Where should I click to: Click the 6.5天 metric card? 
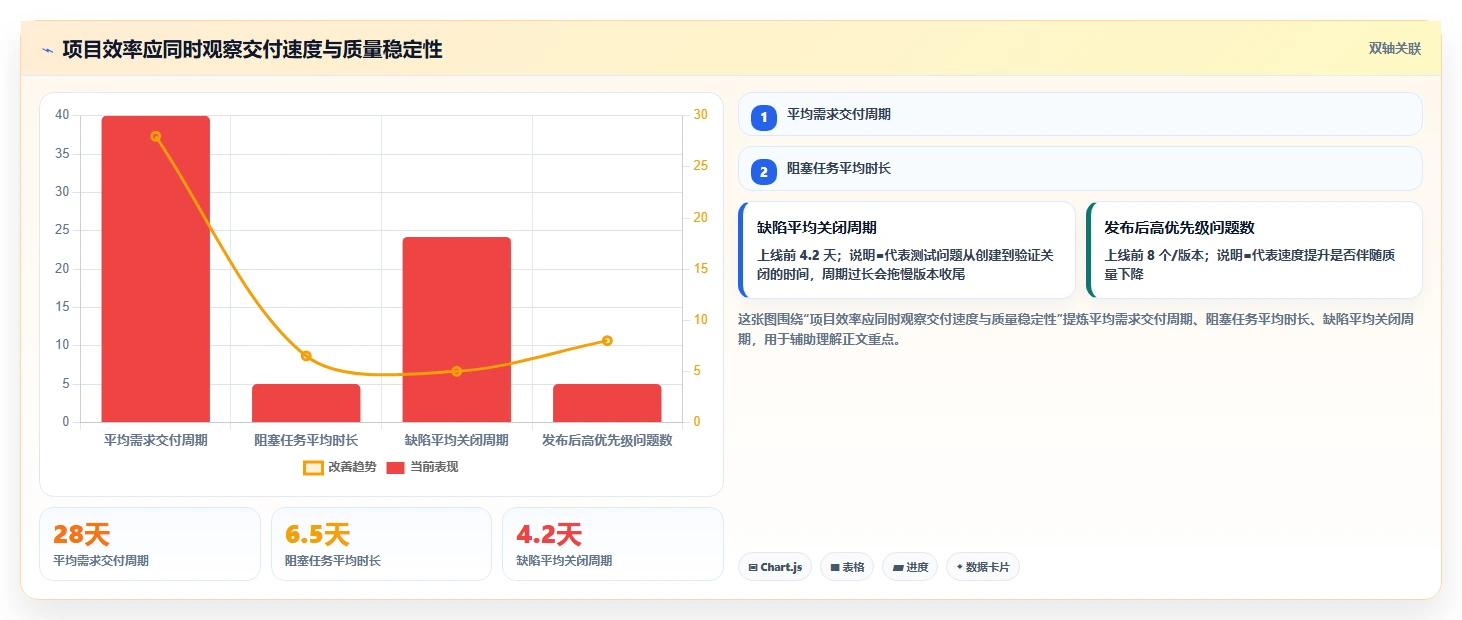click(381, 544)
